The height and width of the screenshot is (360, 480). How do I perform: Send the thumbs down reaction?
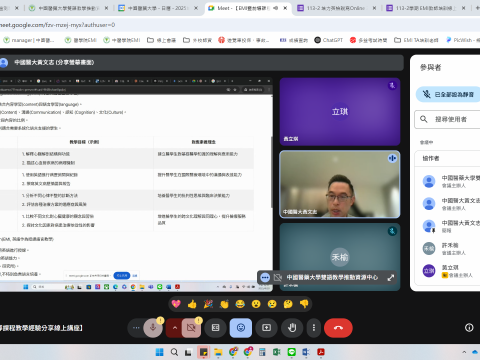point(304,304)
